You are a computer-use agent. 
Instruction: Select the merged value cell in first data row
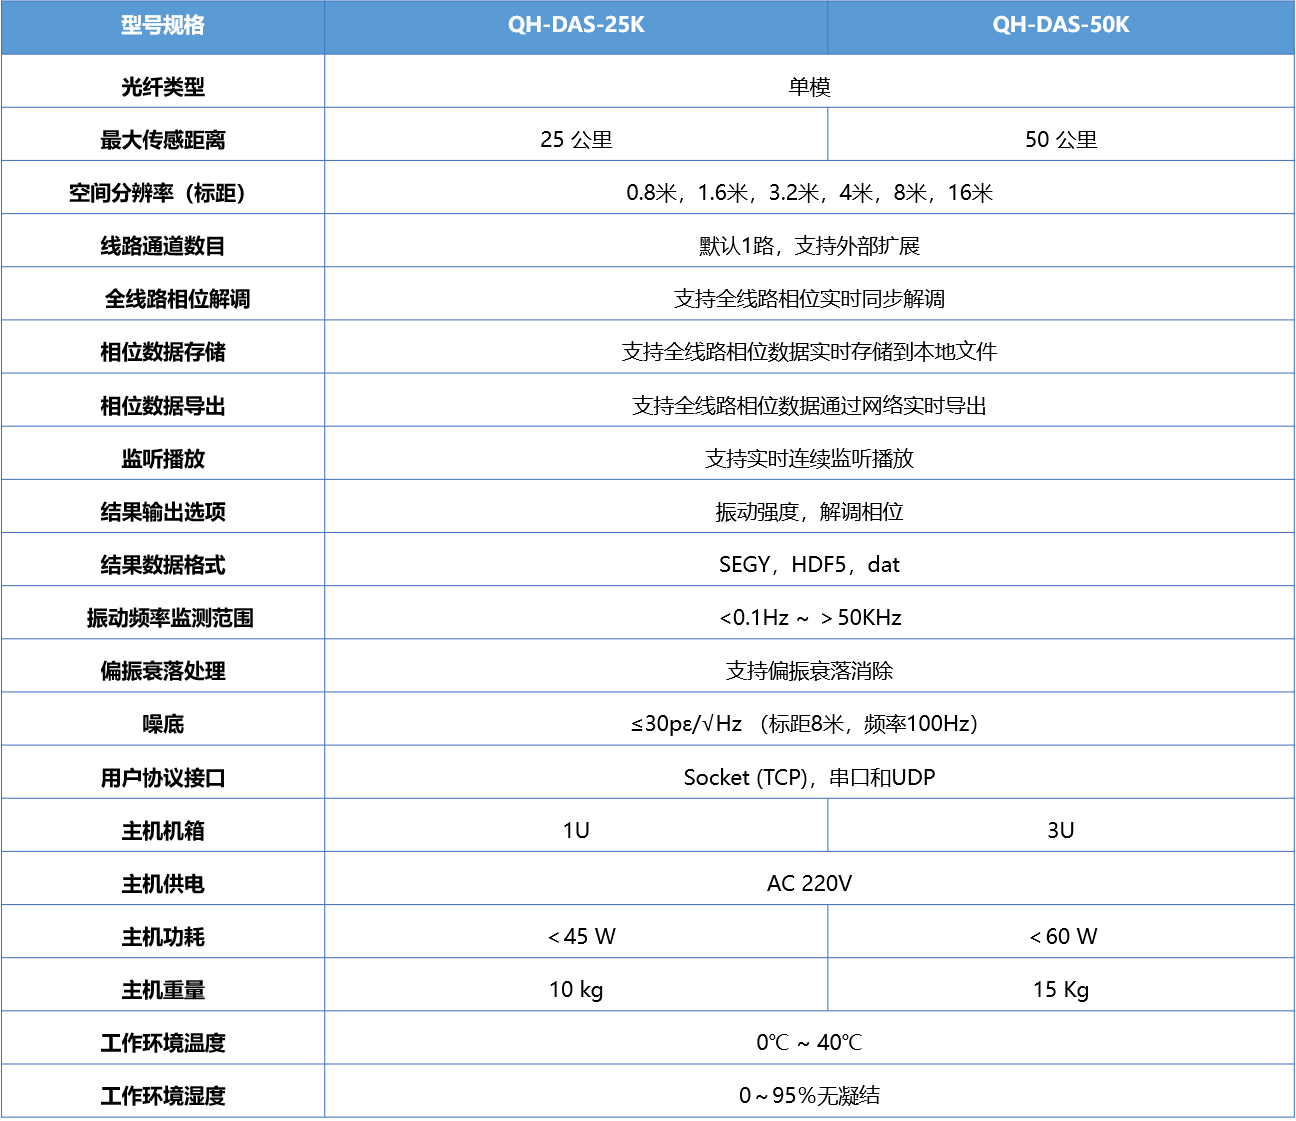click(x=809, y=80)
